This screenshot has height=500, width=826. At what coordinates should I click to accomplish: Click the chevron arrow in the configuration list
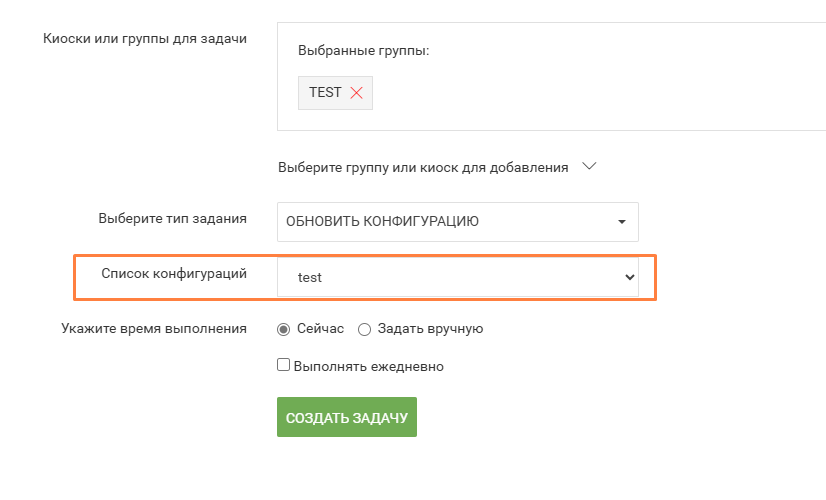[x=629, y=277]
